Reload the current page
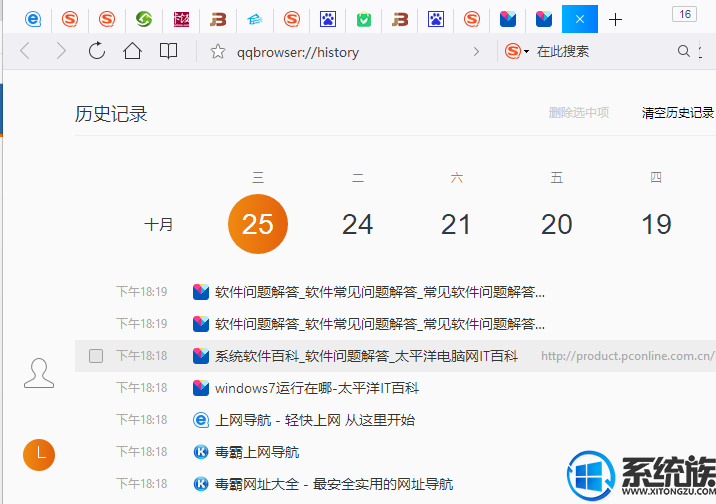The height and width of the screenshot is (504, 716). coord(96,51)
